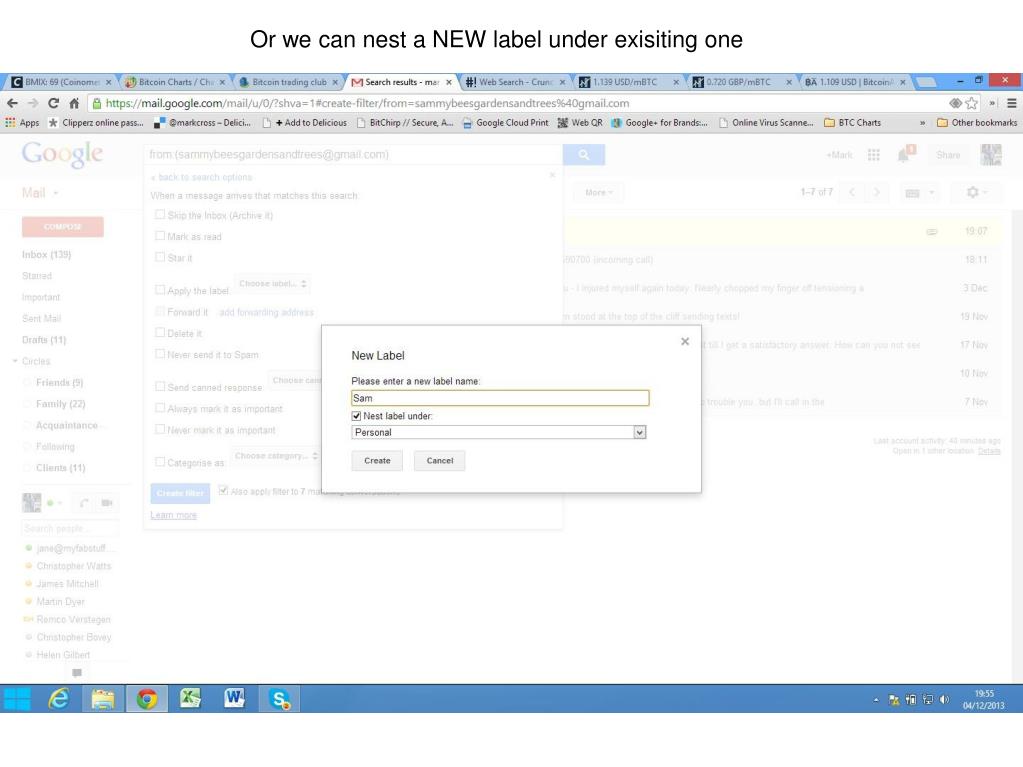The width and height of the screenshot is (1023, 767).
Task: Open the More actions dropdown
Action: (x=598, y=192)
